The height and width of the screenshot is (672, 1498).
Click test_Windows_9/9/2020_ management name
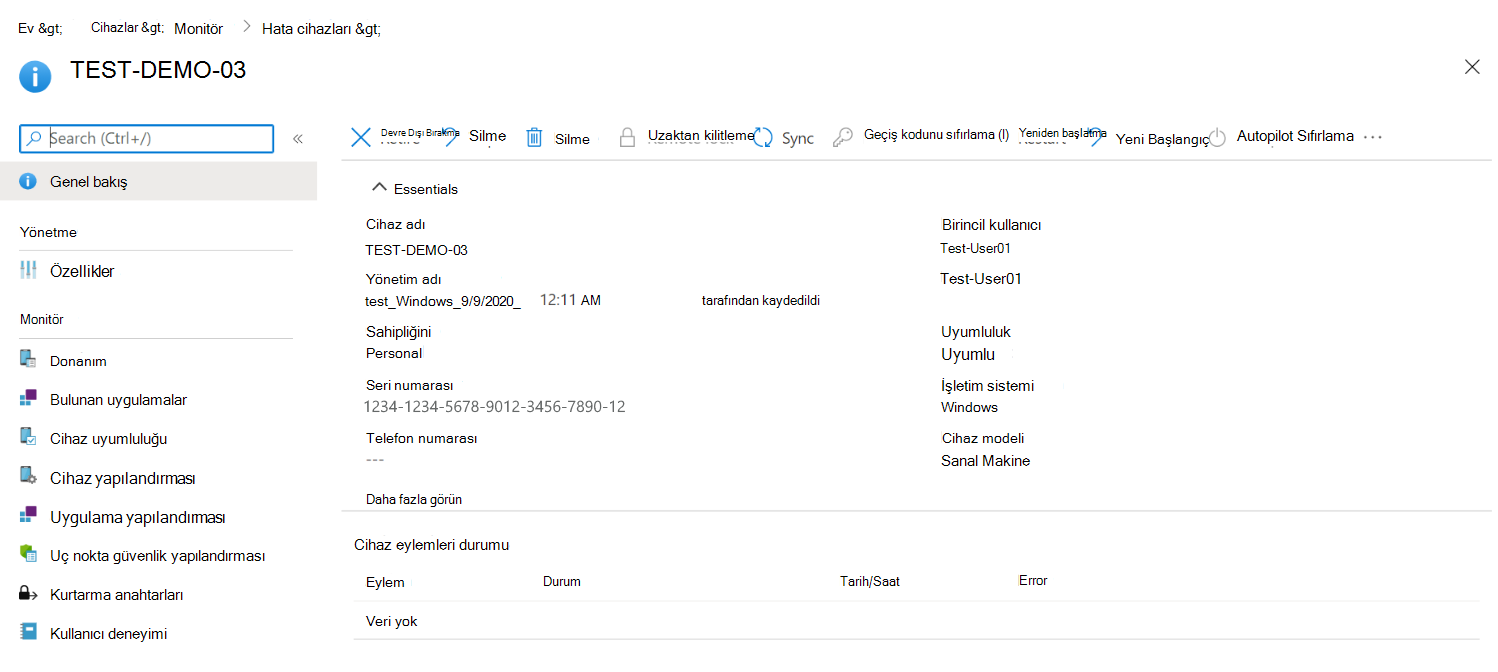[443, 301]
